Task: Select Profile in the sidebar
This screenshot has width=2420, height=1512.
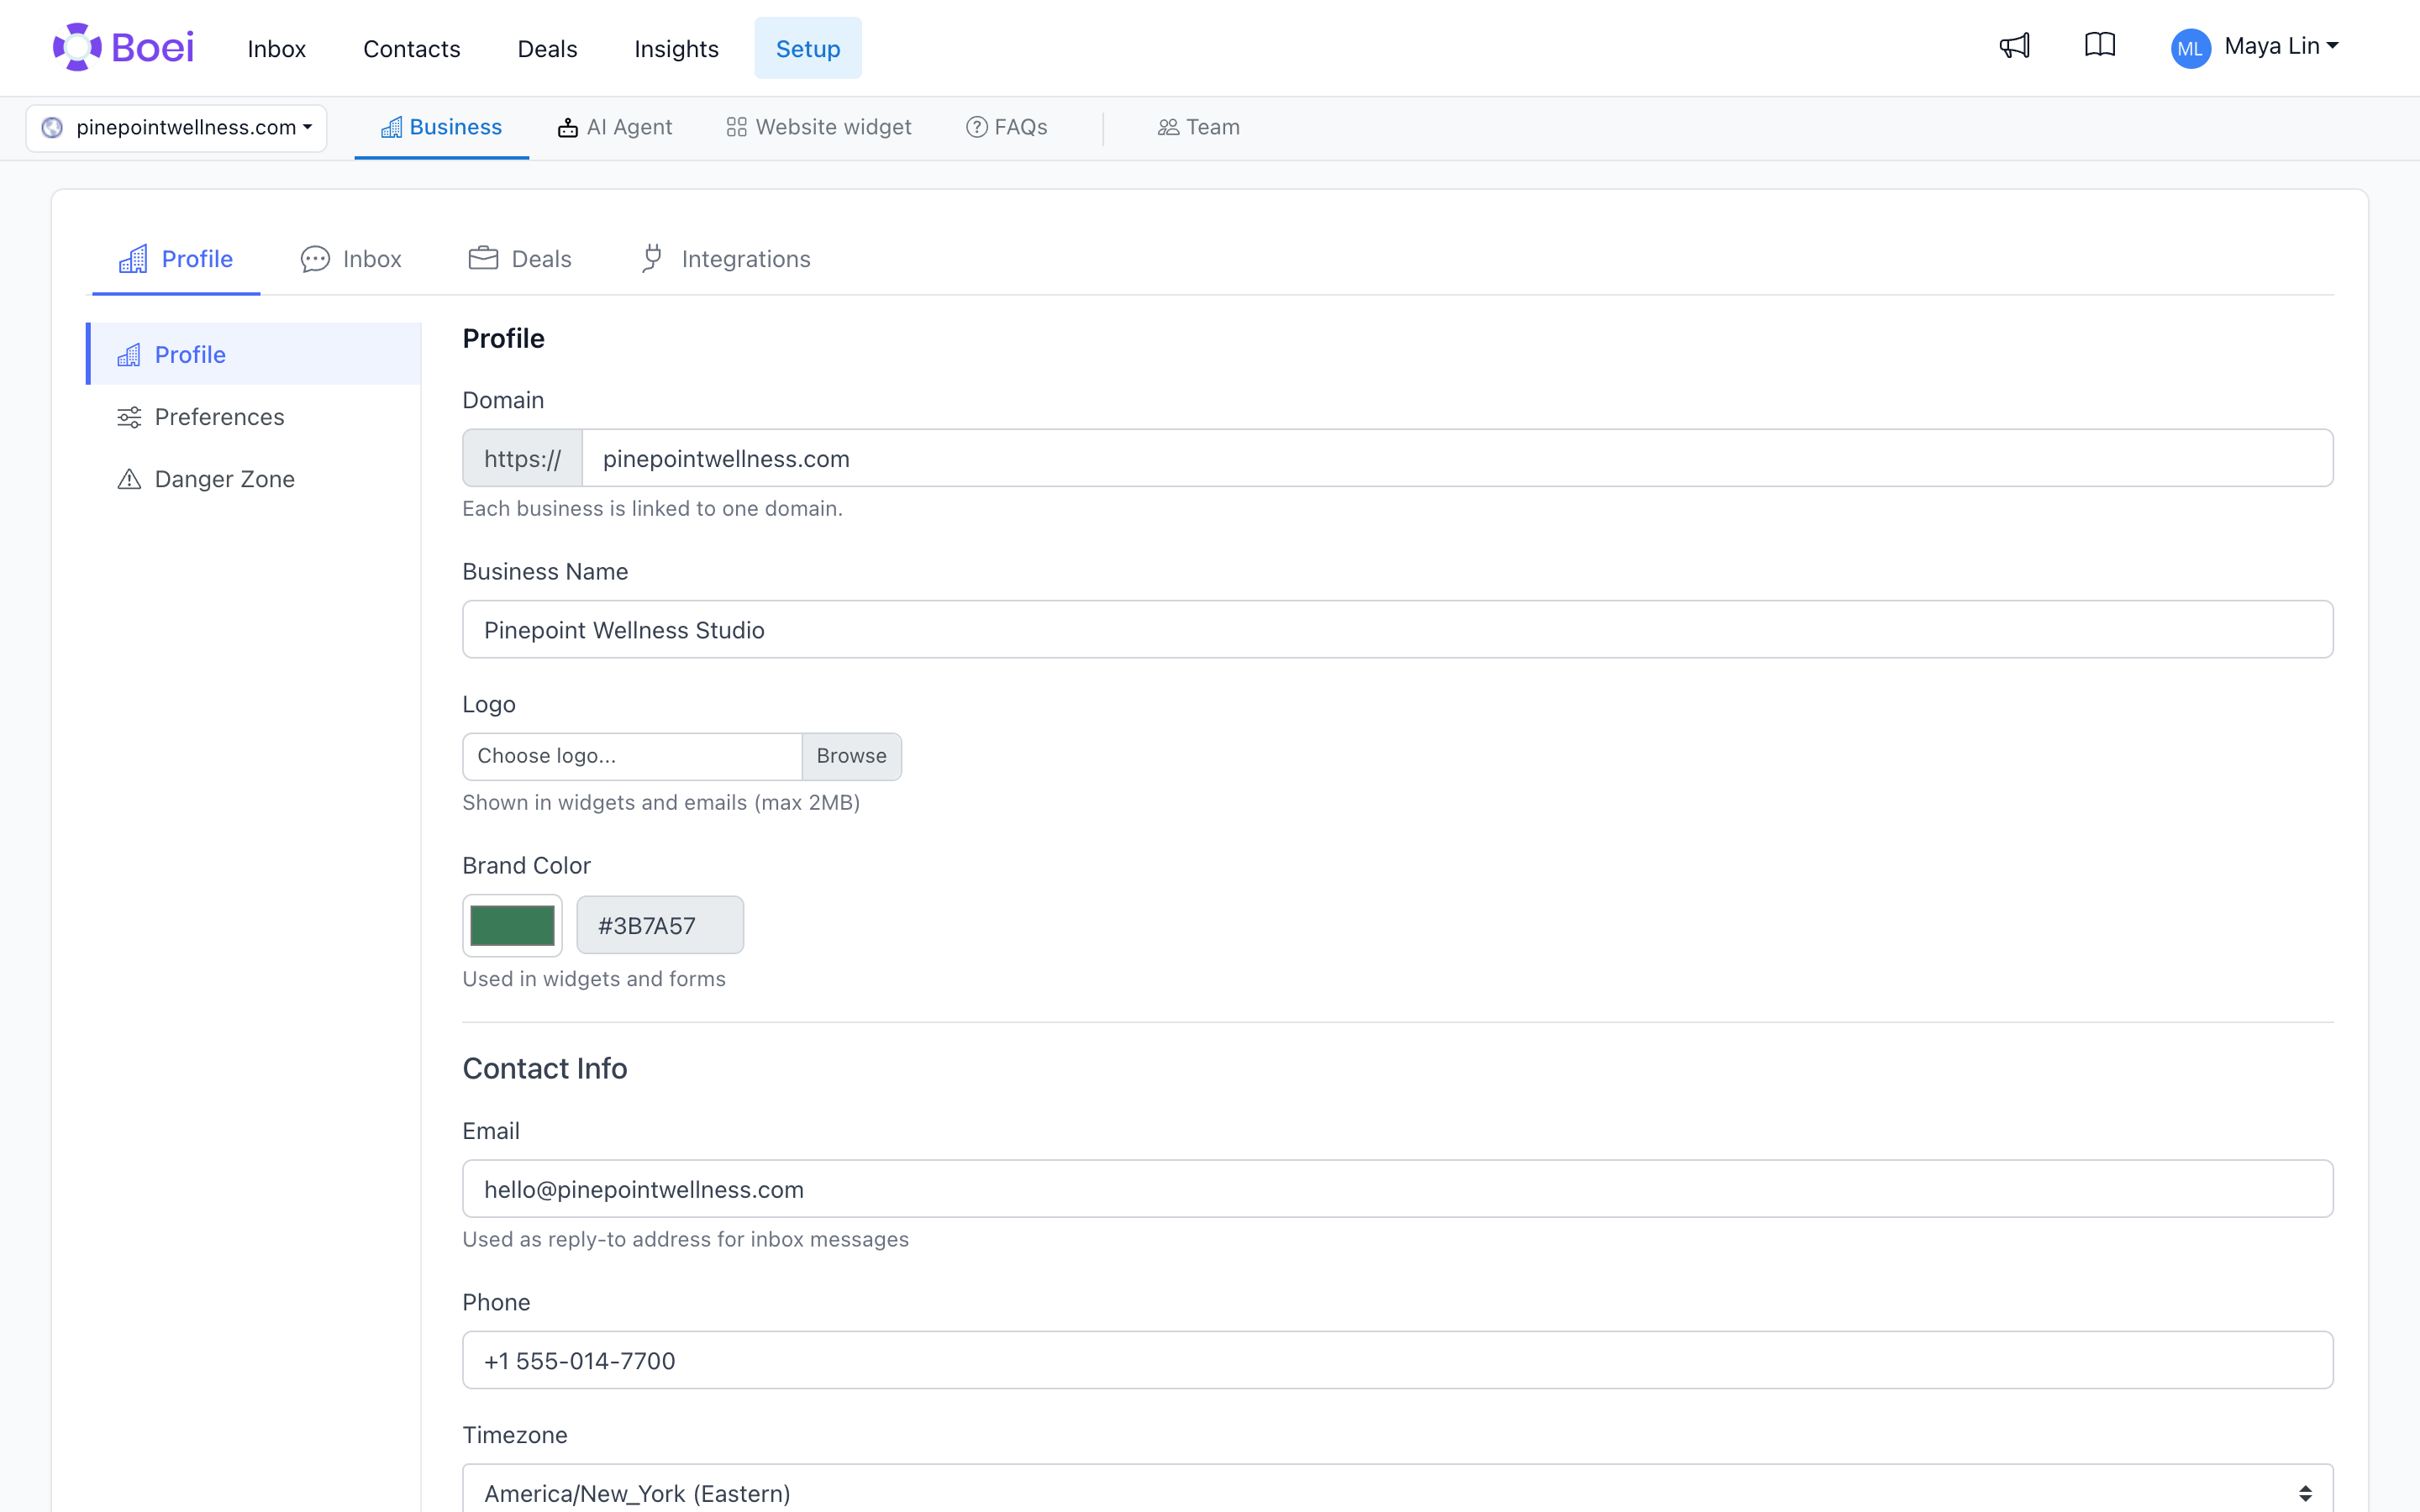Action: coord(254,354)
